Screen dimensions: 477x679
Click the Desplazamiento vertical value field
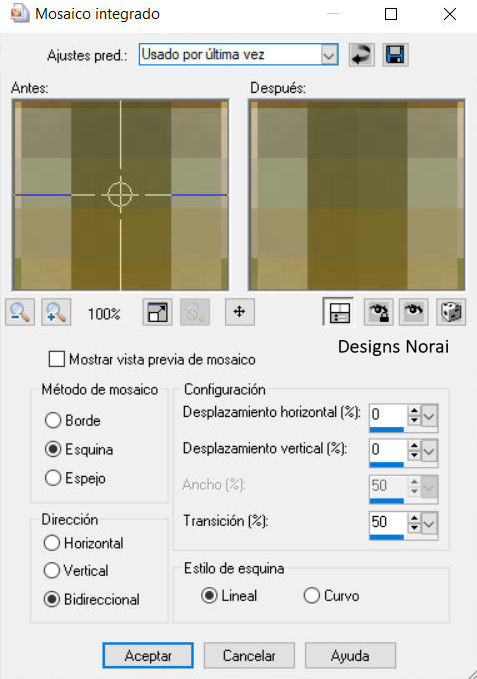click(388, 450)
